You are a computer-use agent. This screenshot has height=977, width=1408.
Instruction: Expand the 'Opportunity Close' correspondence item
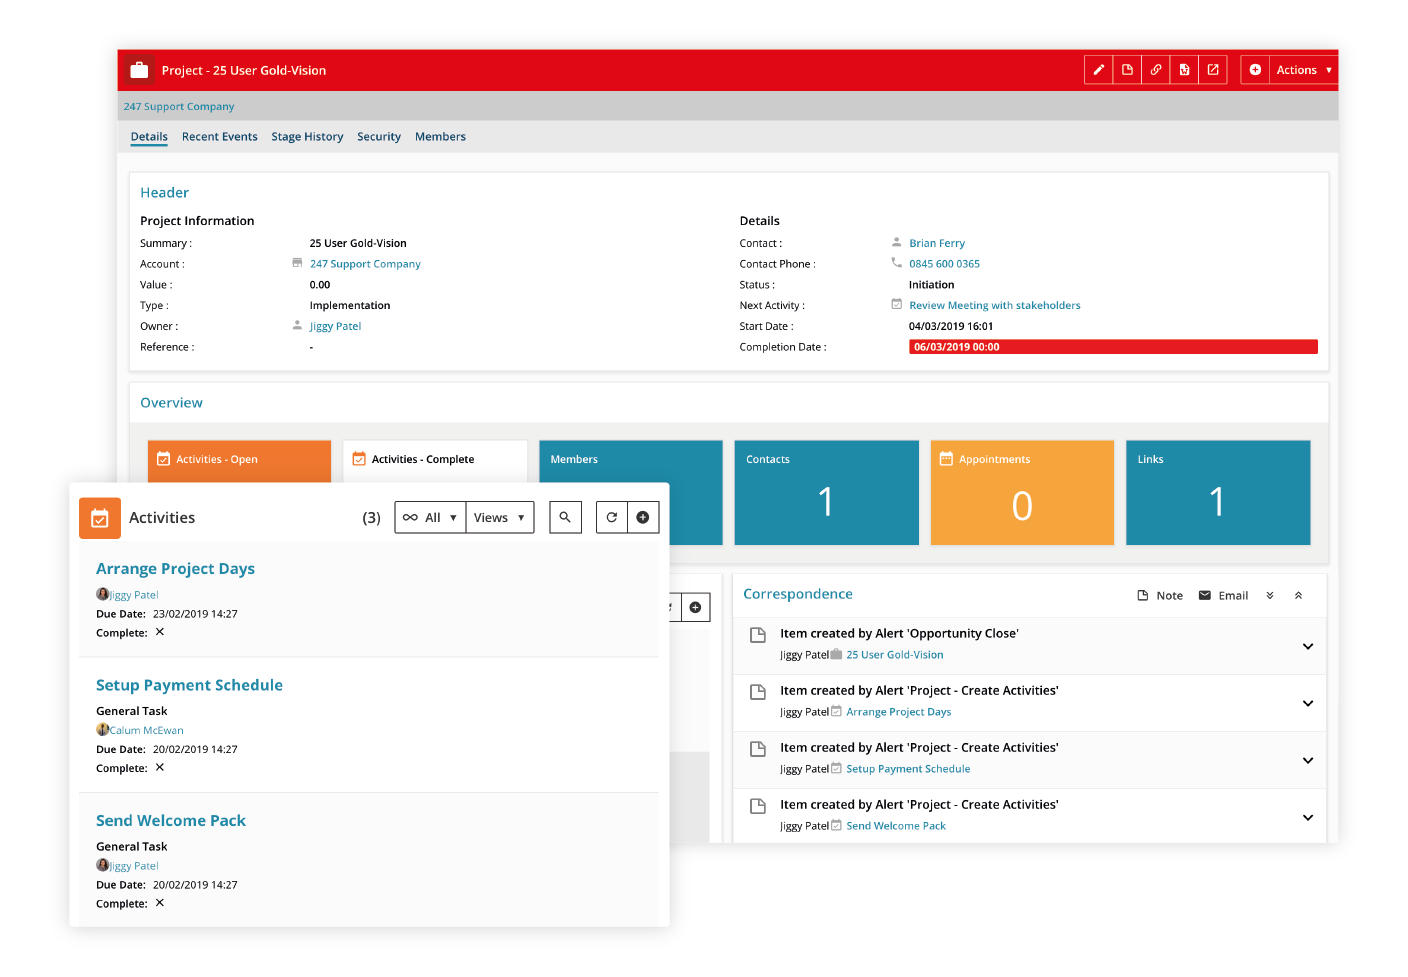[1308, 646]
